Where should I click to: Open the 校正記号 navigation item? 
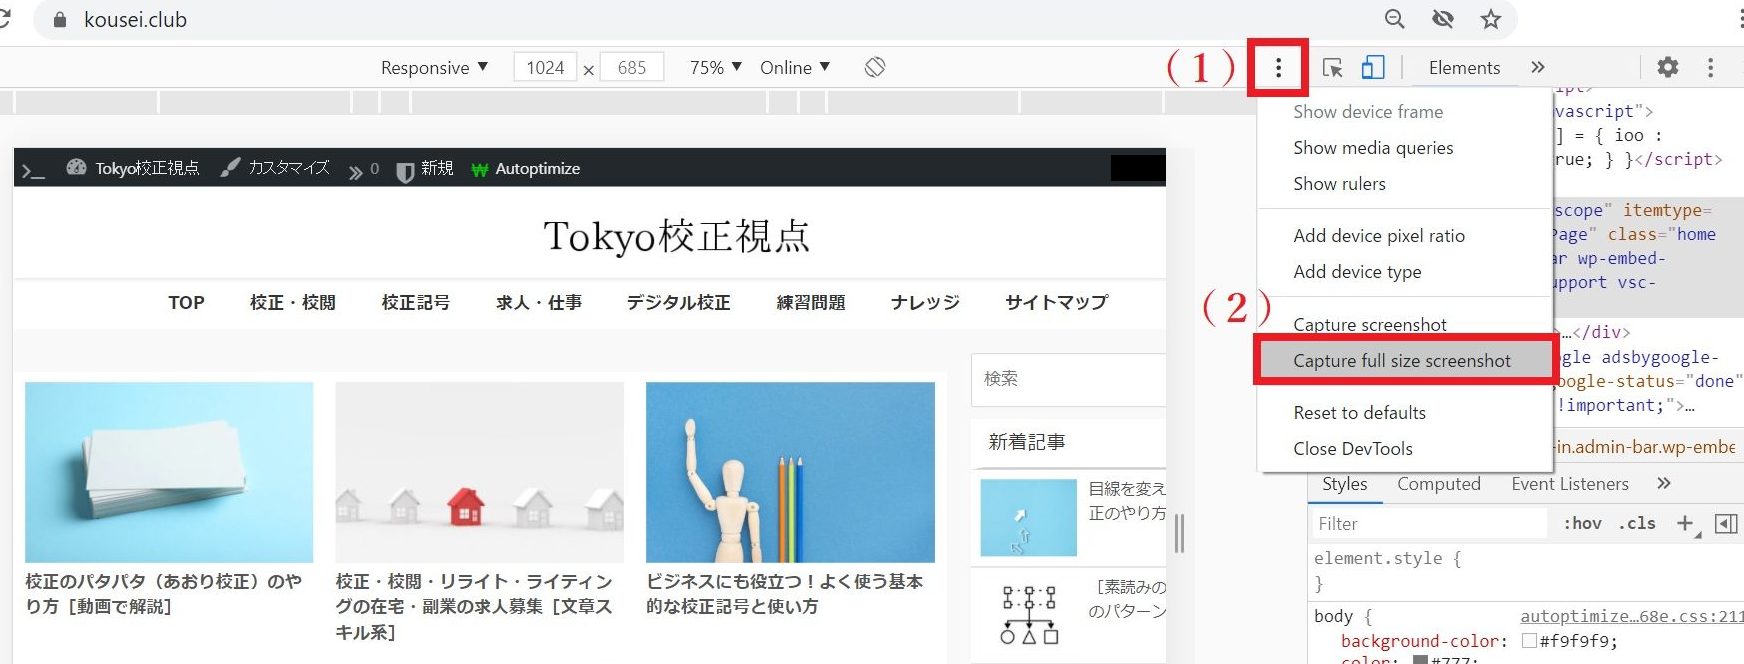click(415, 302)
